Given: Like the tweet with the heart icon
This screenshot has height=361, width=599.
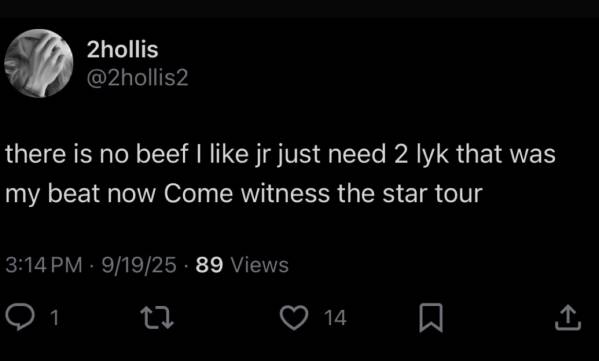Looking at the screenshot, I should 294,317.
